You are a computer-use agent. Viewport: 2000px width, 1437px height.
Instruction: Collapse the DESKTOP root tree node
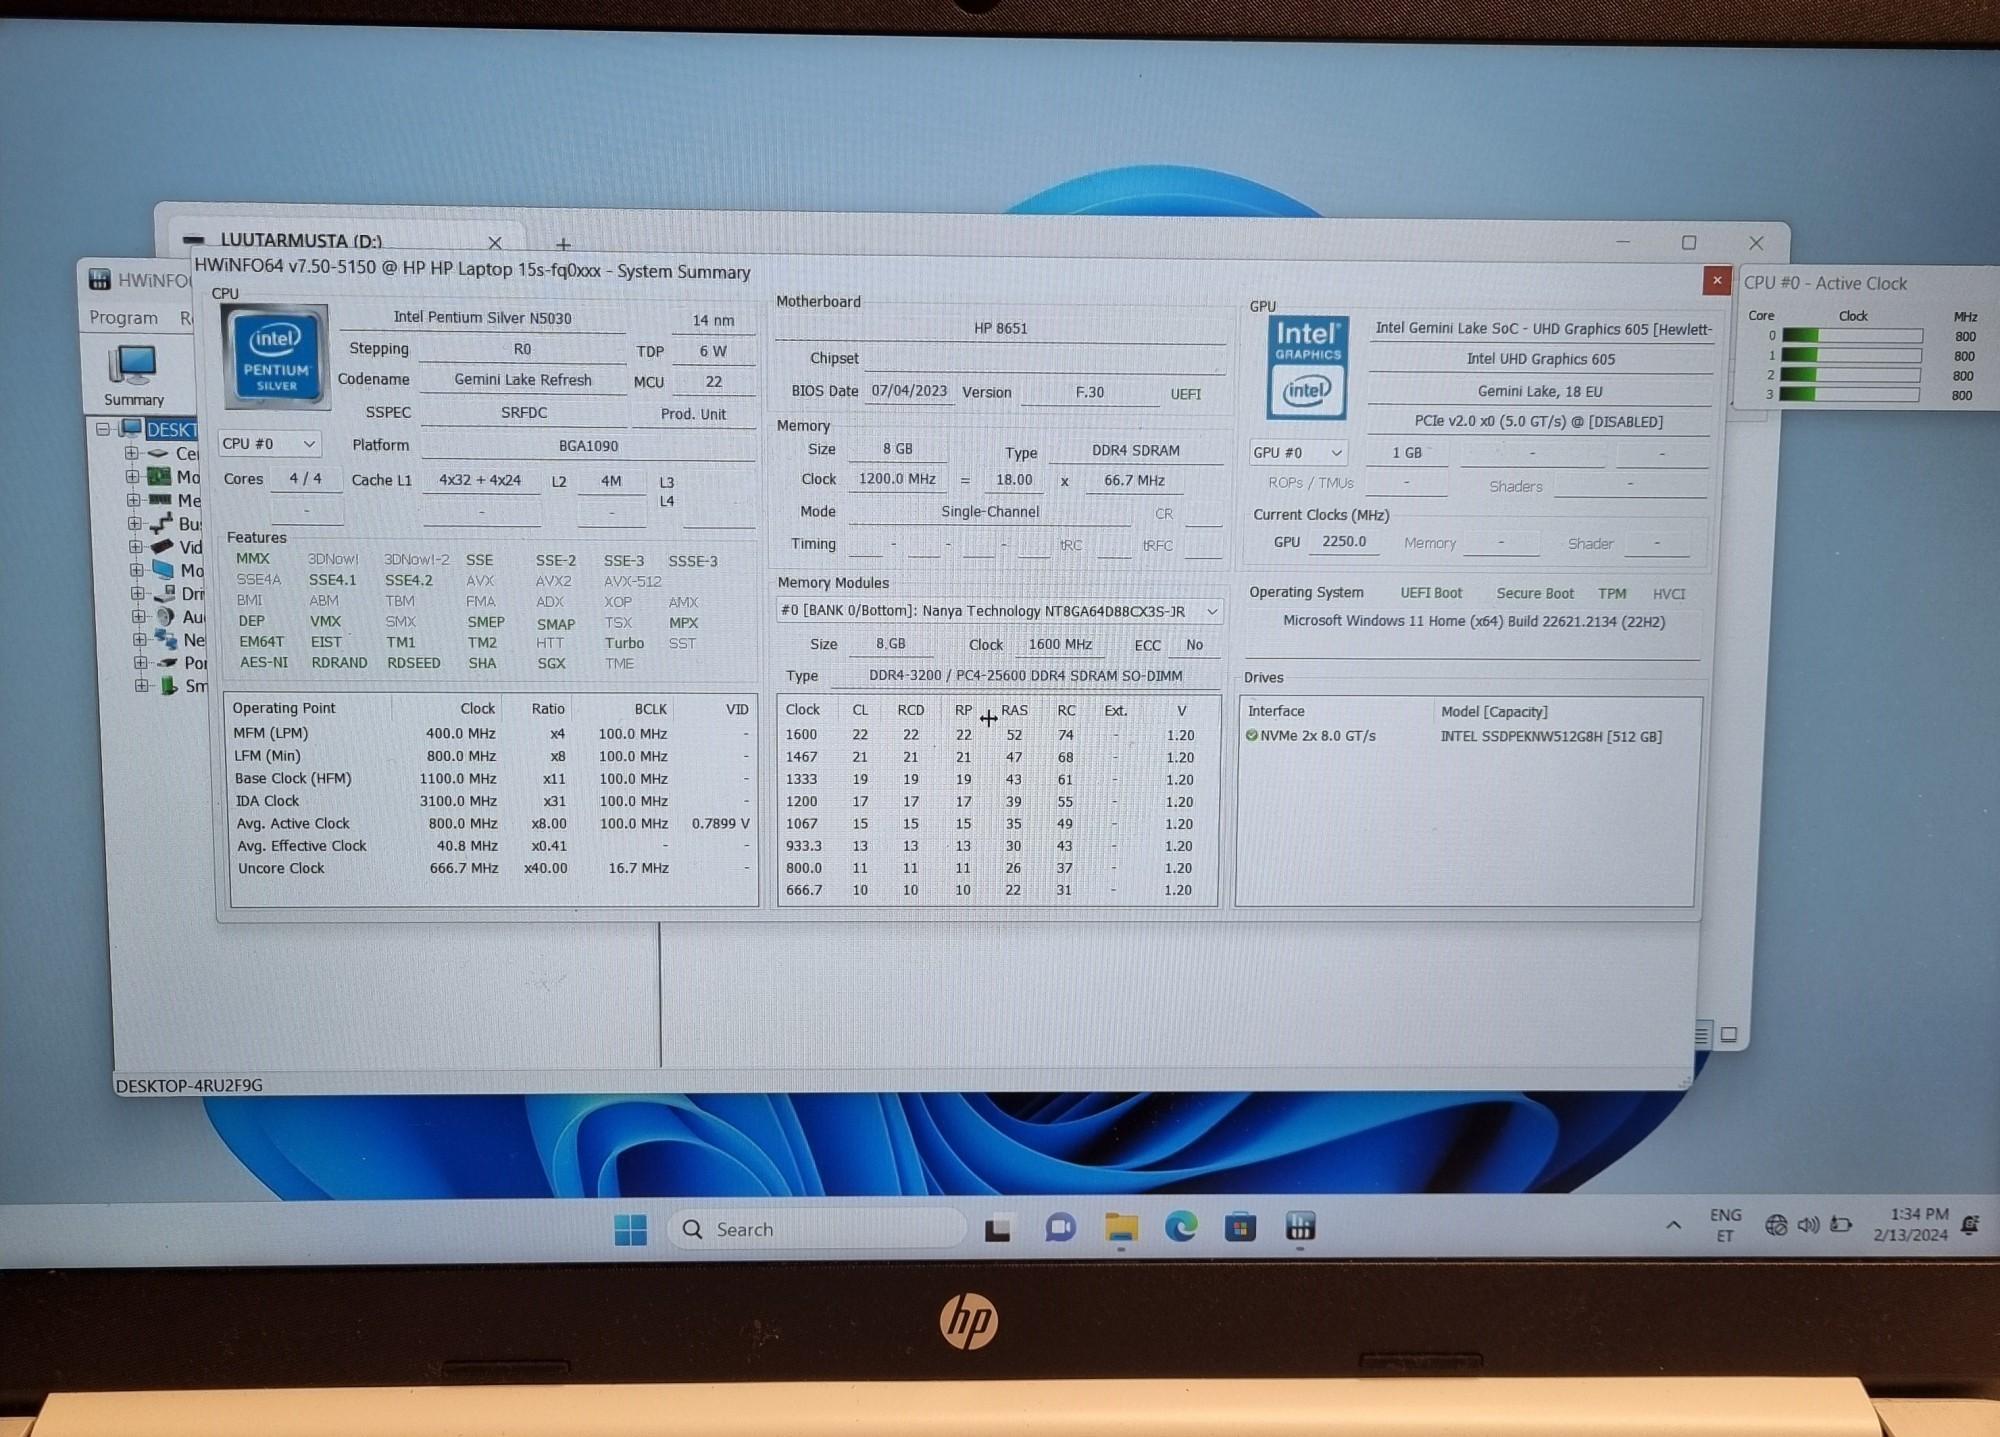103,429
